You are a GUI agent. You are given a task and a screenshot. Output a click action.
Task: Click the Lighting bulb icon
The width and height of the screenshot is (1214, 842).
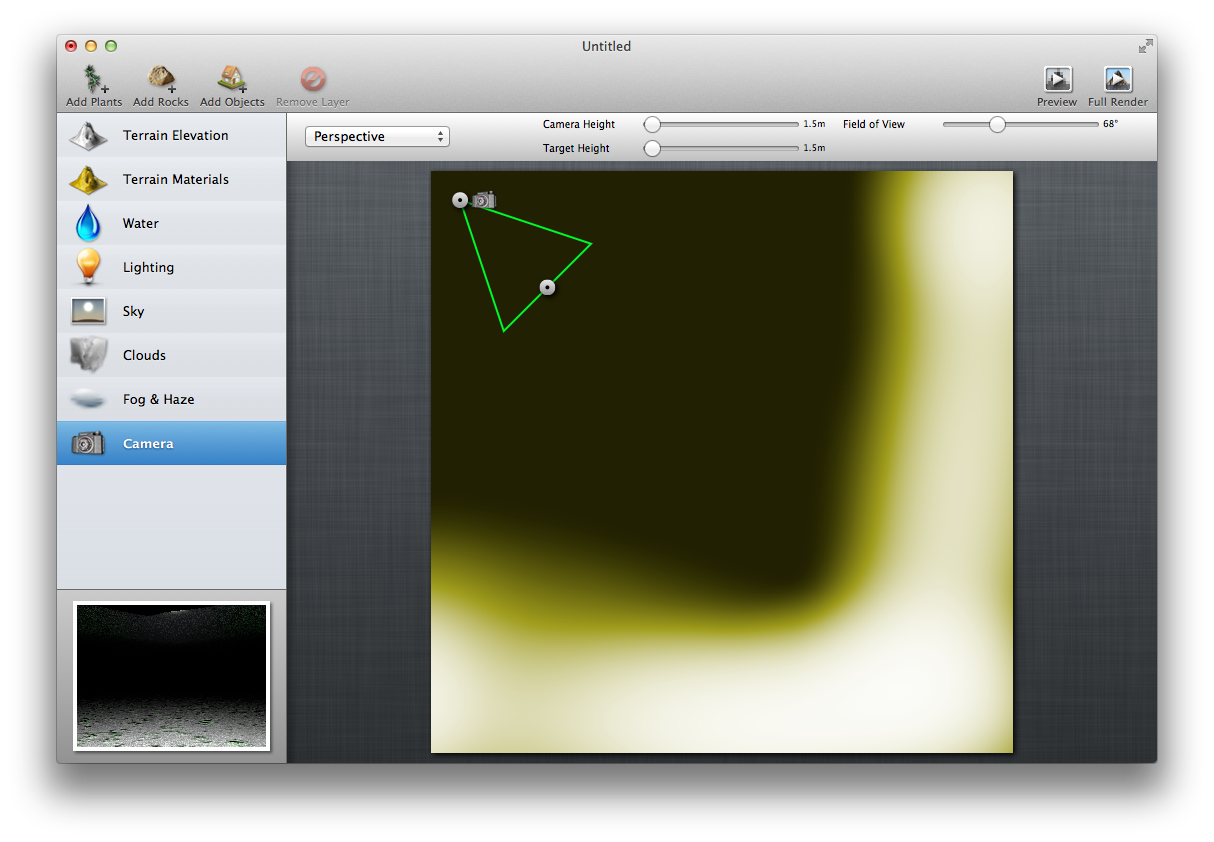click(88, 267)
